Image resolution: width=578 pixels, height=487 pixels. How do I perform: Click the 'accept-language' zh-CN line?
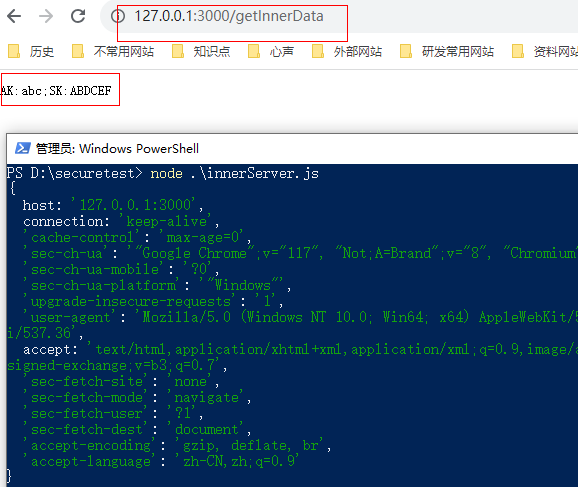[x=161, y=462]
